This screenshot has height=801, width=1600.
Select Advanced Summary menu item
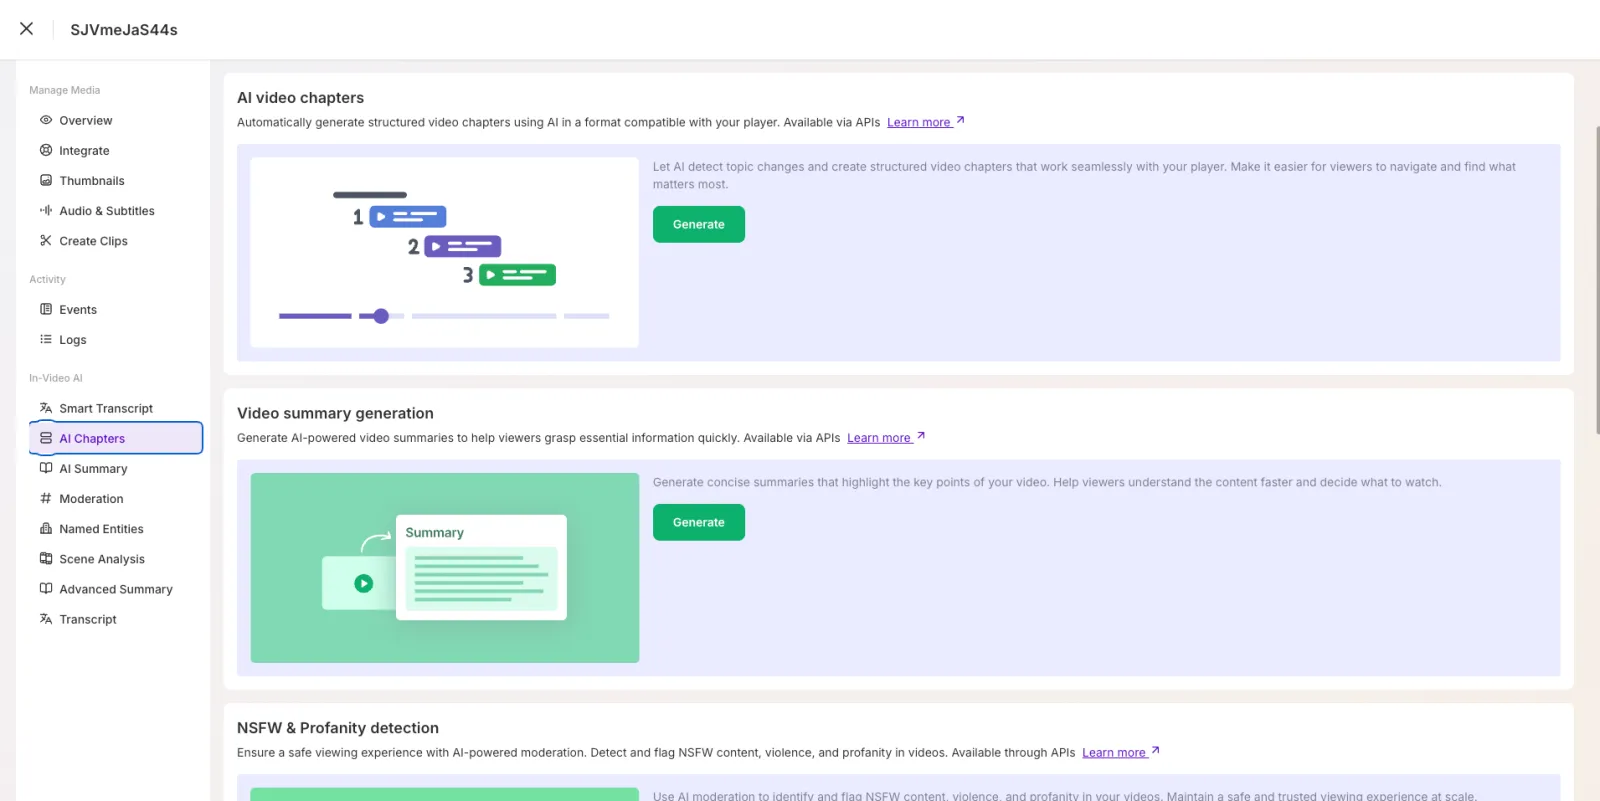(116, 588)
